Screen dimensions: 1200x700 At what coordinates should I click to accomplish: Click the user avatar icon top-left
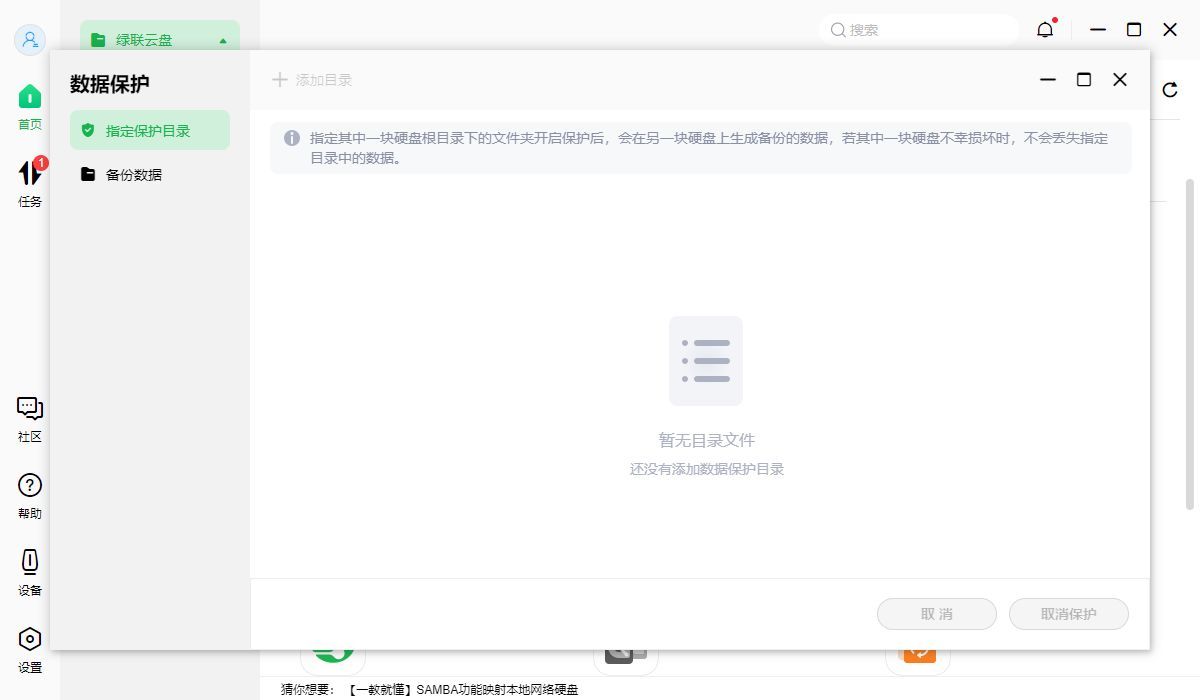(30, 40)
